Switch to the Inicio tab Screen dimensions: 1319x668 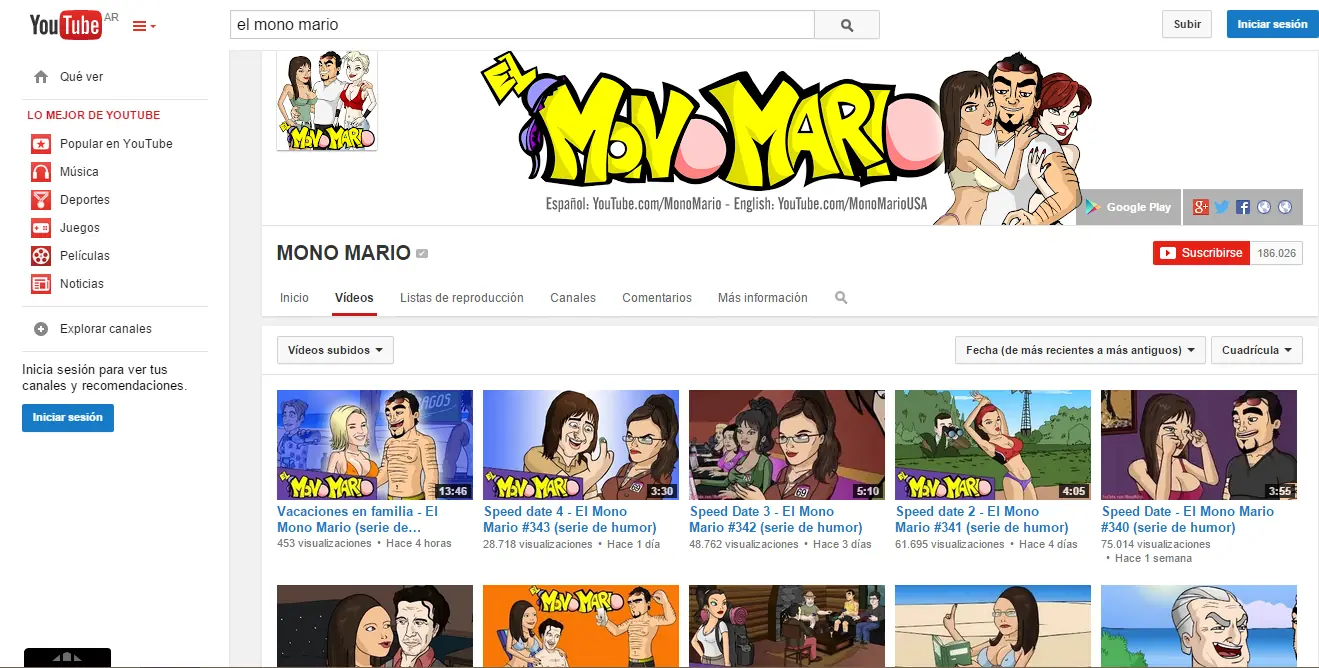click(x=294, y=298)
